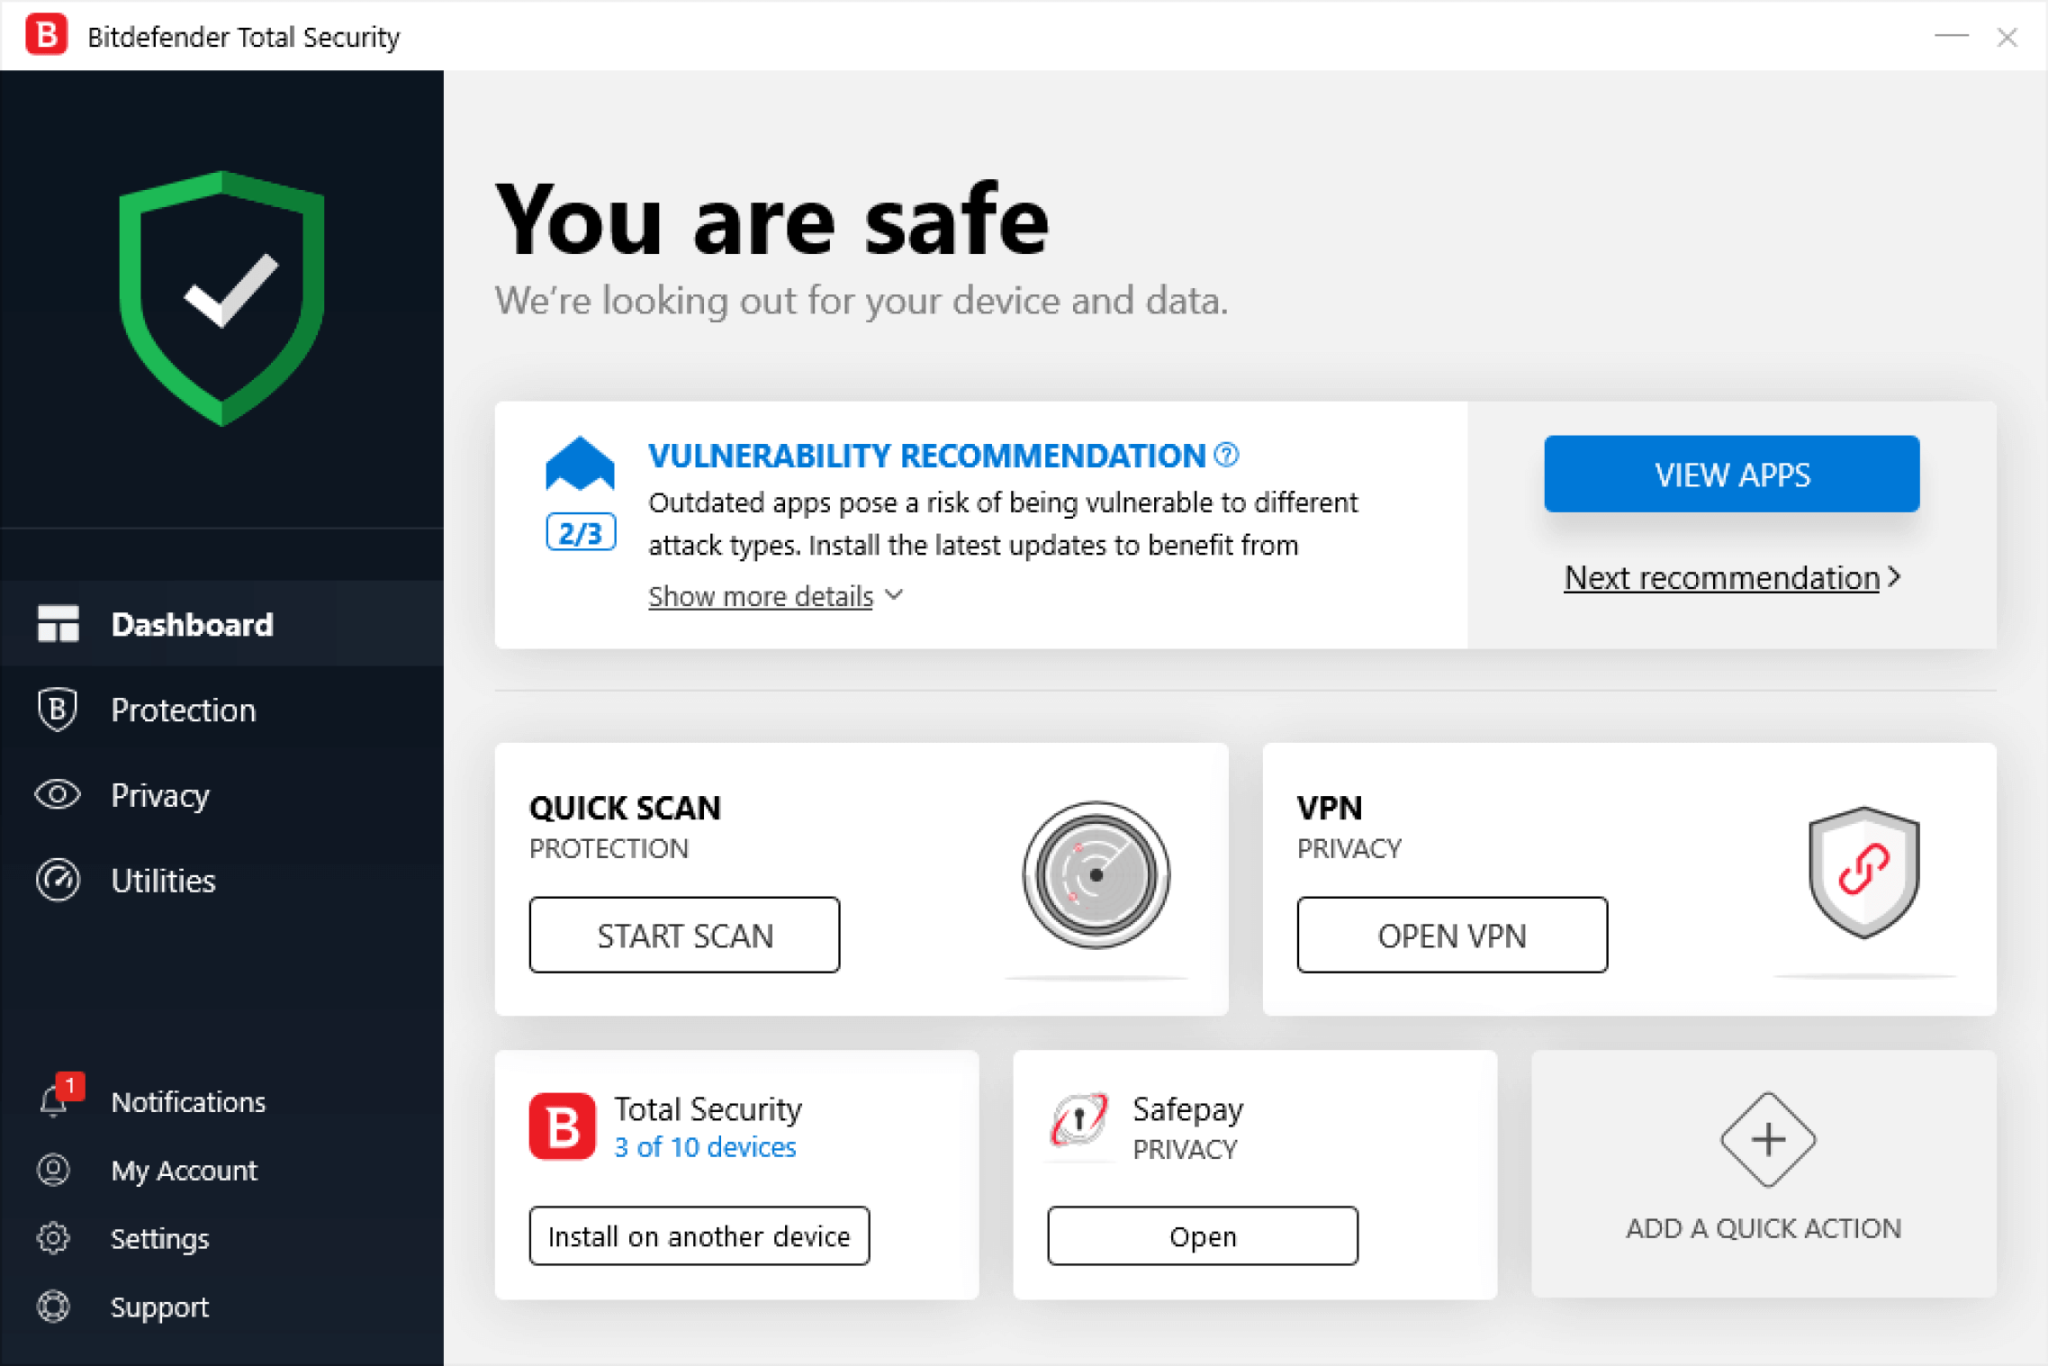
Task: Click the Bitdefender logo in title bar
Action: pos(46,36)
